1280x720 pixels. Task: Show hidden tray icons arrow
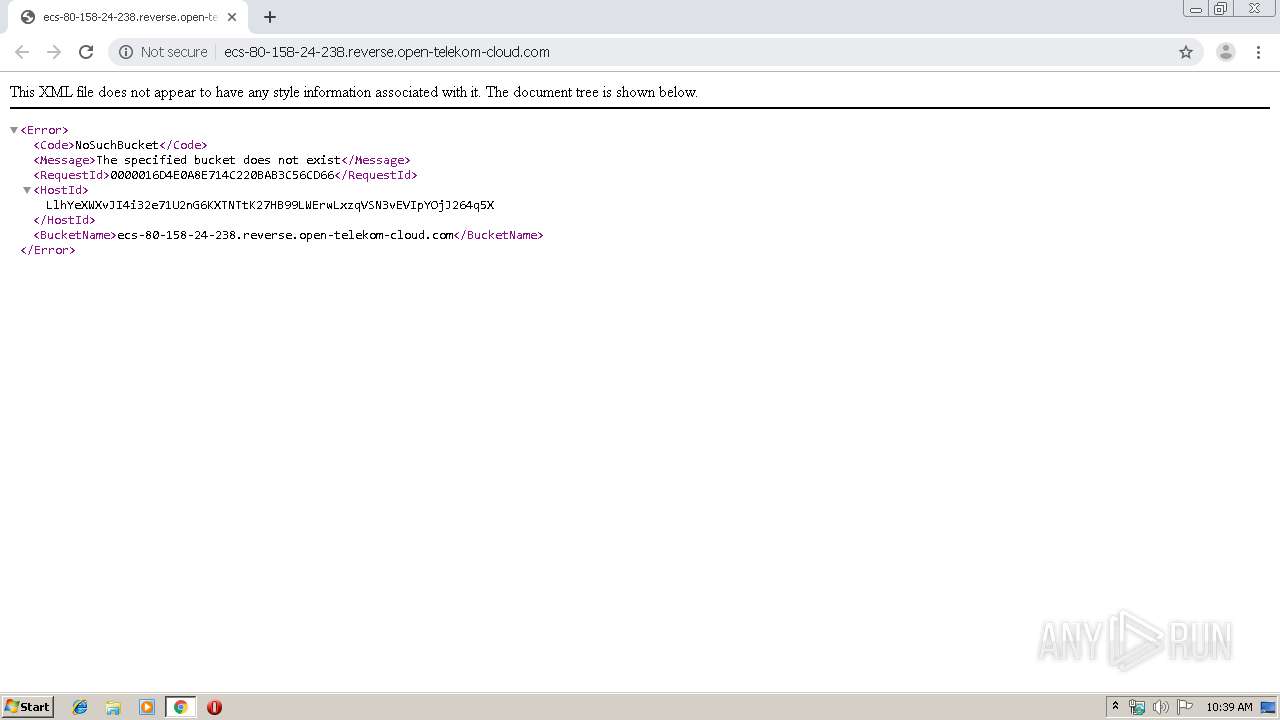point(1115,707)
